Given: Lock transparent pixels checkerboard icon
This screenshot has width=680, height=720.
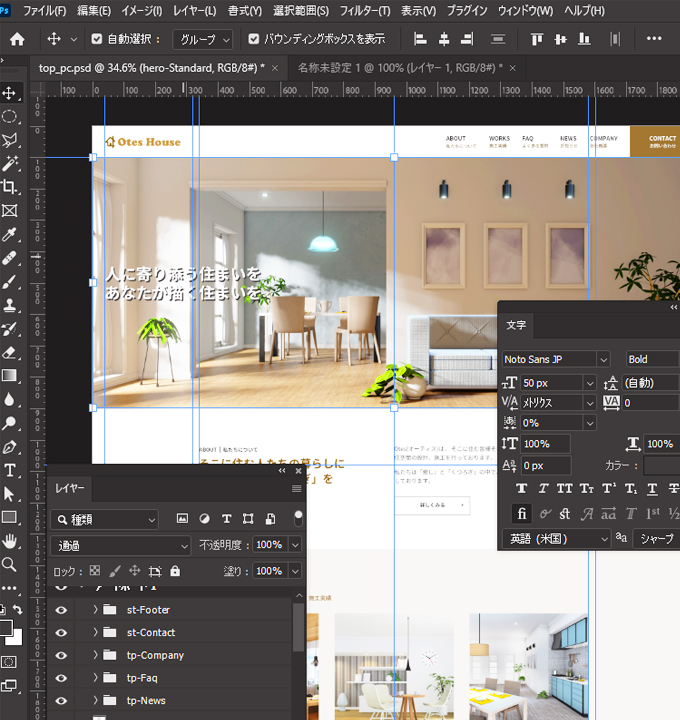Looking at the screenshot, I should click(x=95, y=571).
